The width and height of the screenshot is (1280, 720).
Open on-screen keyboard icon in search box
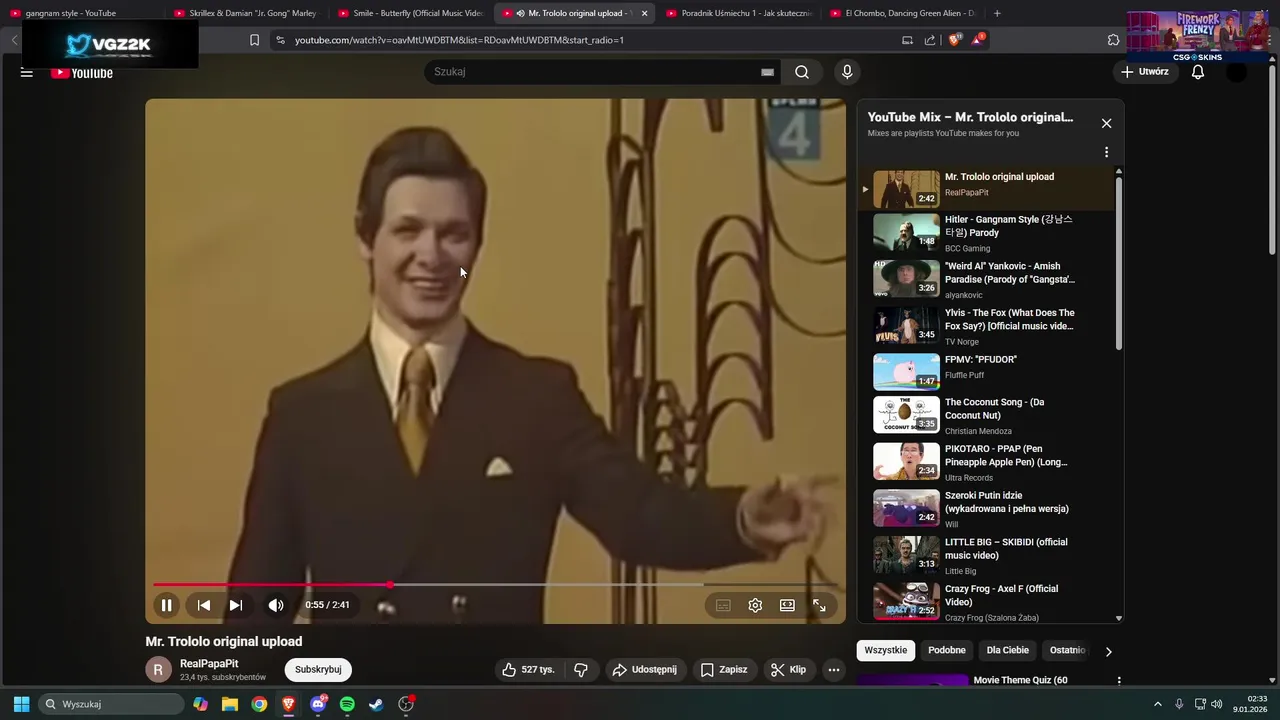(767, 72)
